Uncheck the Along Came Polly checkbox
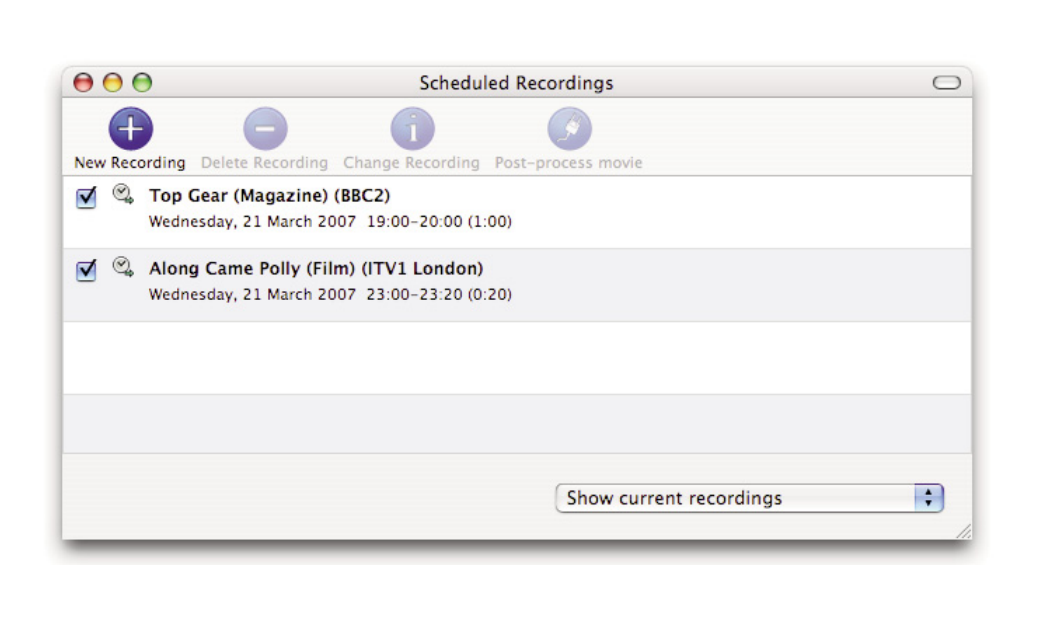 pos(87,270)
